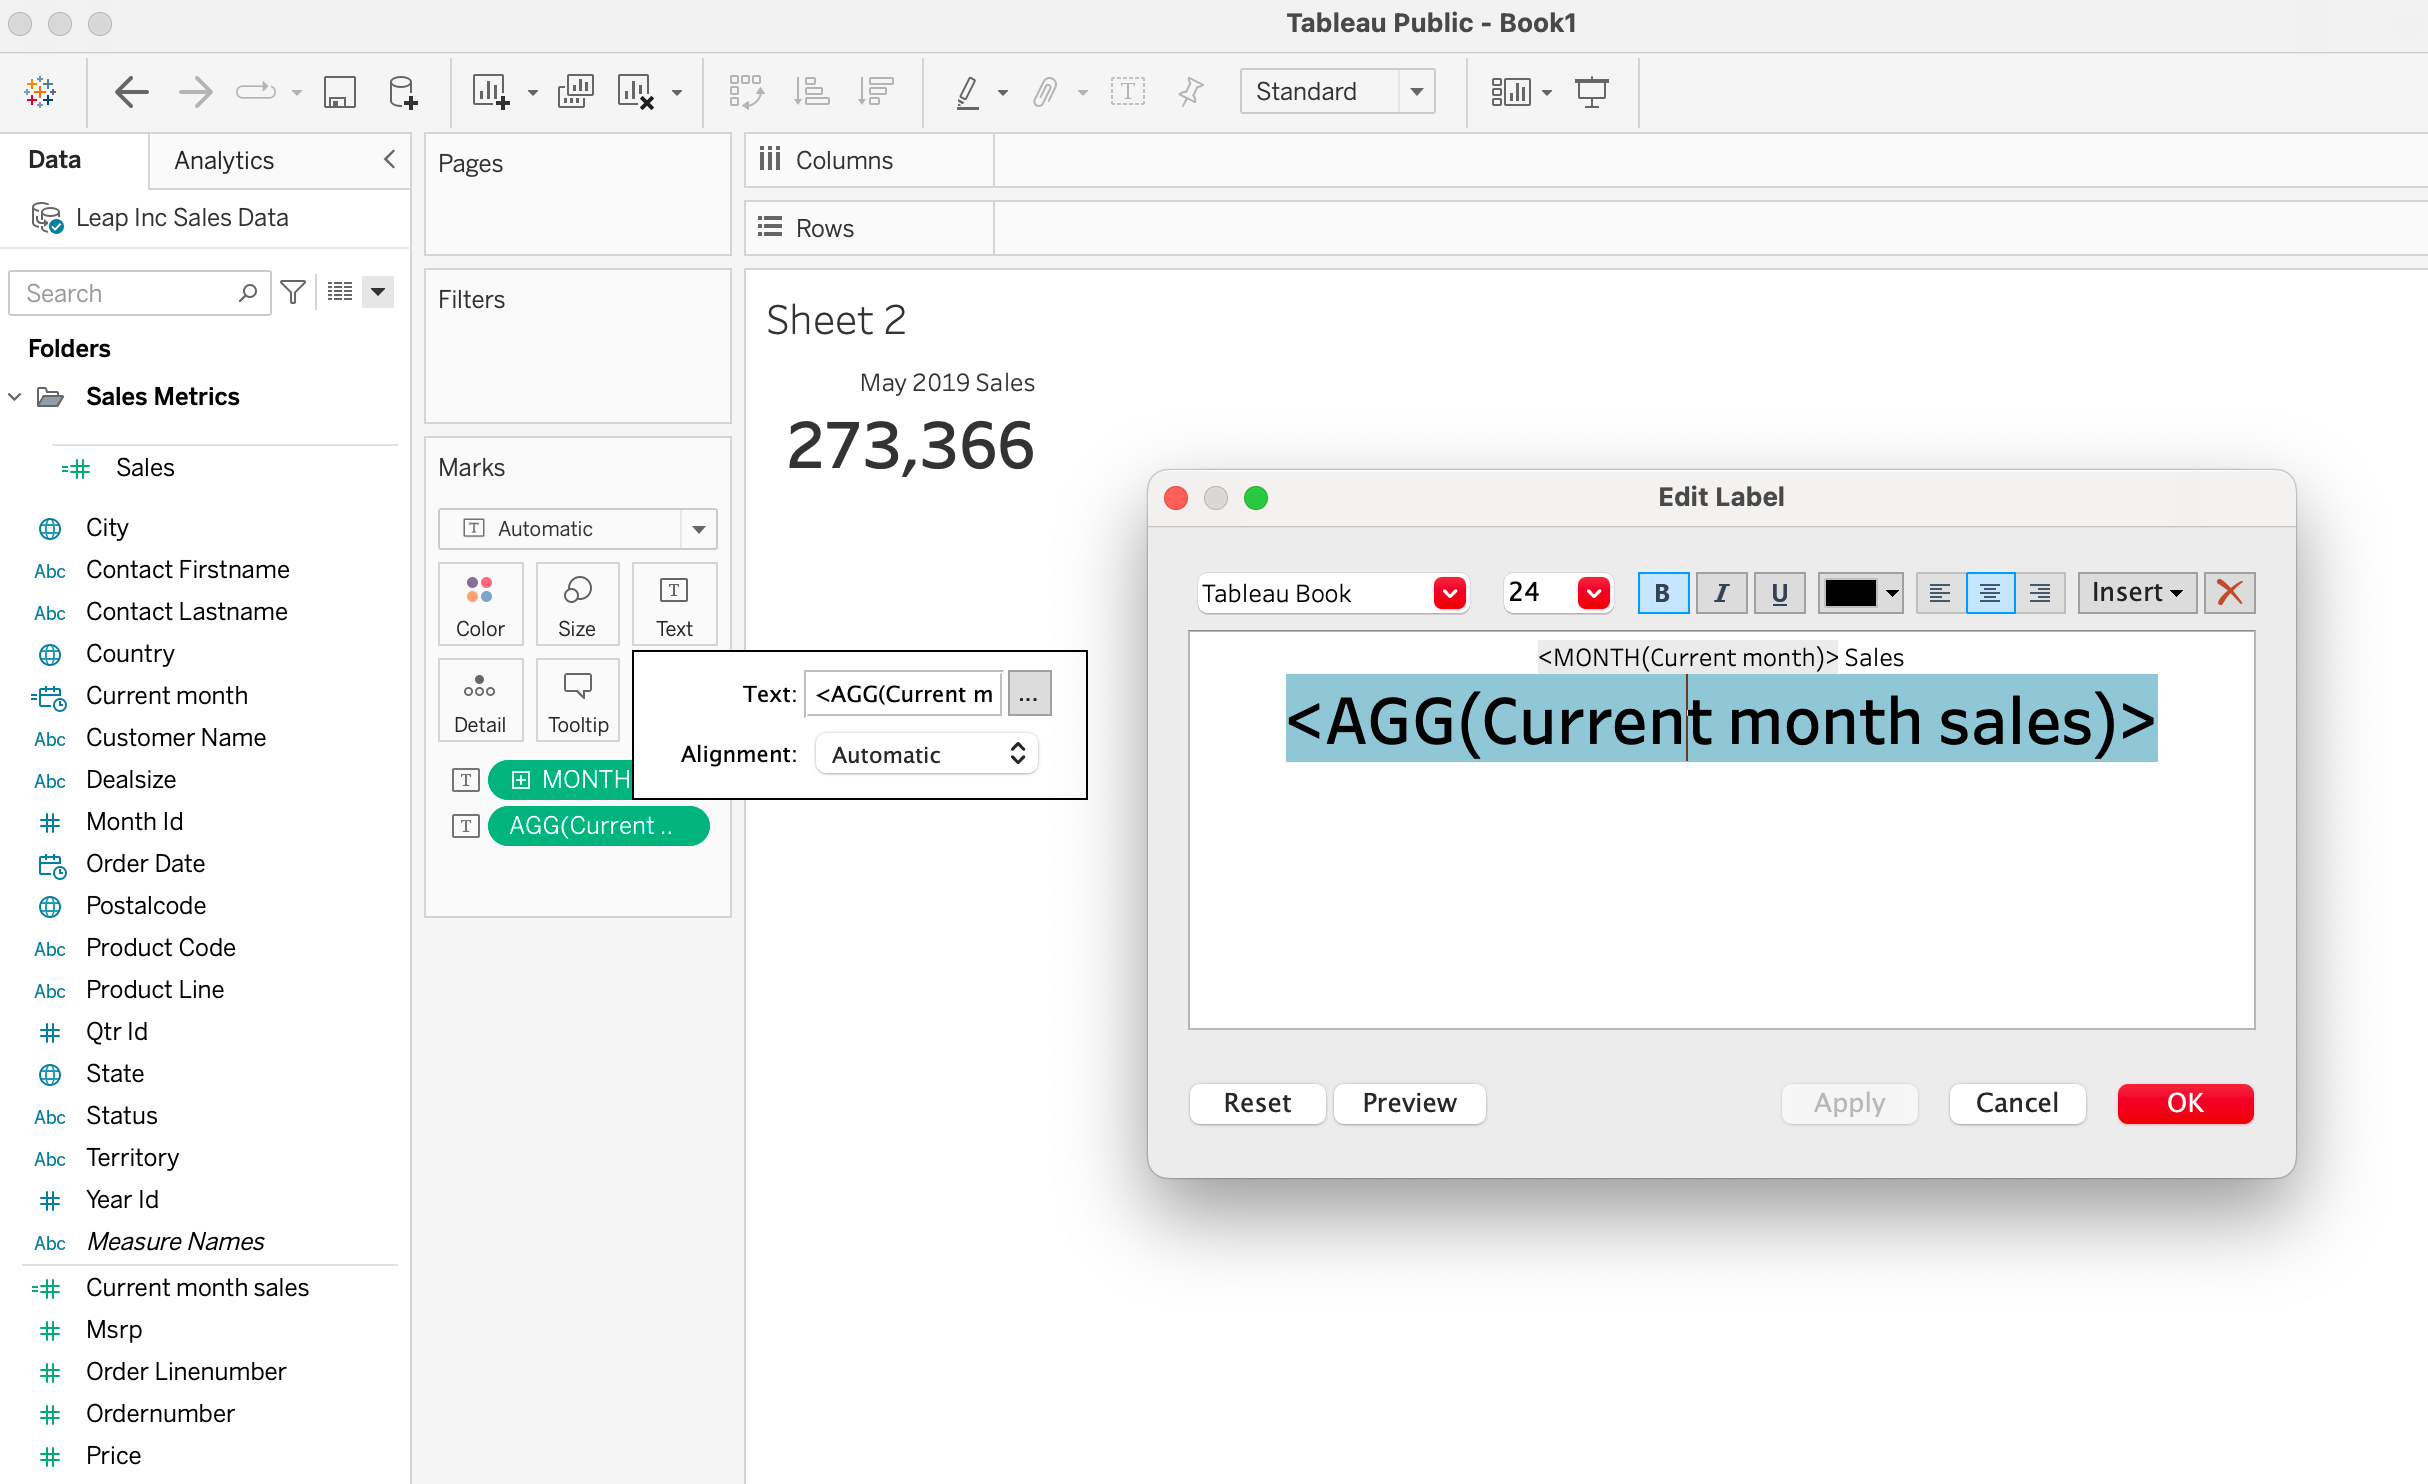Toggle Bold formatting in Edit Label
The height and width of the screenshot is (1484, 2428).
click(x=1662, y=593)
